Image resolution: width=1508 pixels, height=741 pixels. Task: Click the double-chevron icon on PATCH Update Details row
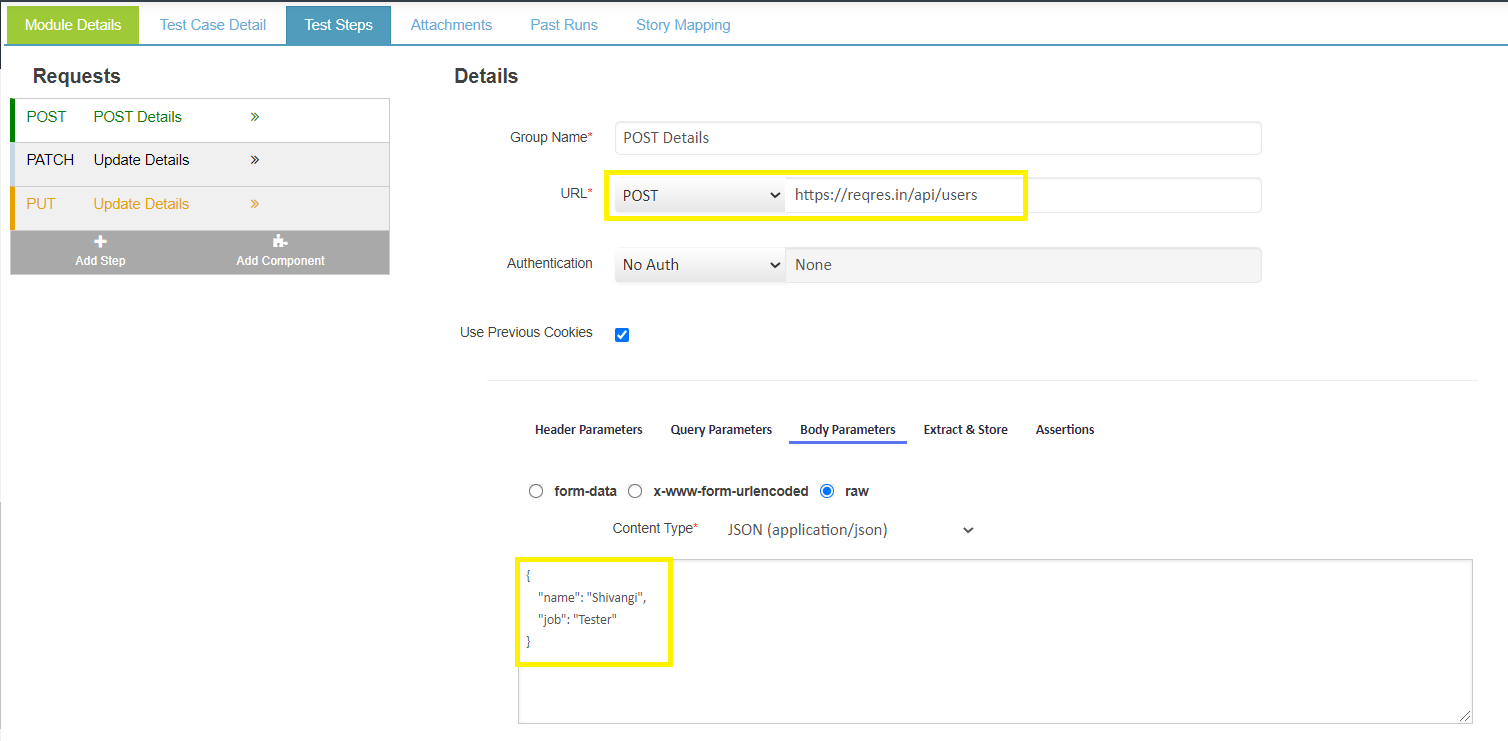click(255, 160)
